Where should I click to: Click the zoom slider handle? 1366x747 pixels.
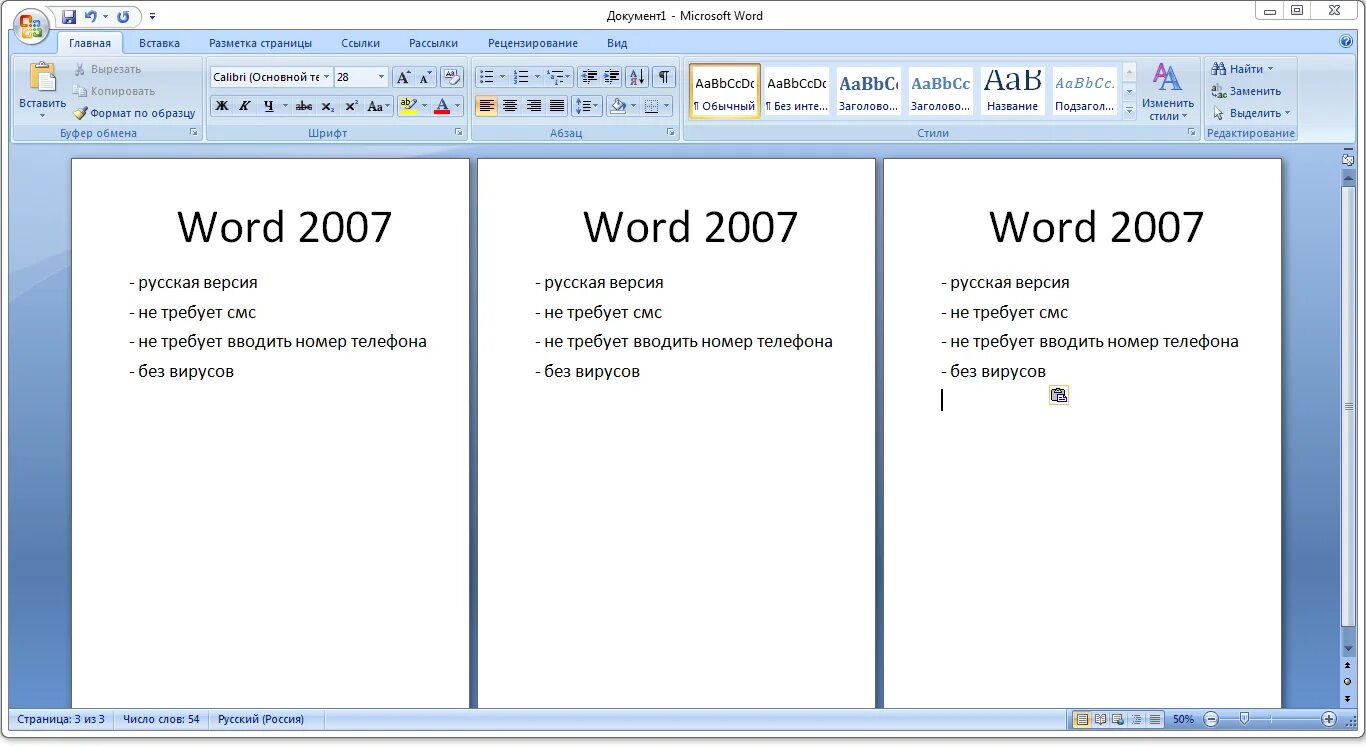[1244, 718]
